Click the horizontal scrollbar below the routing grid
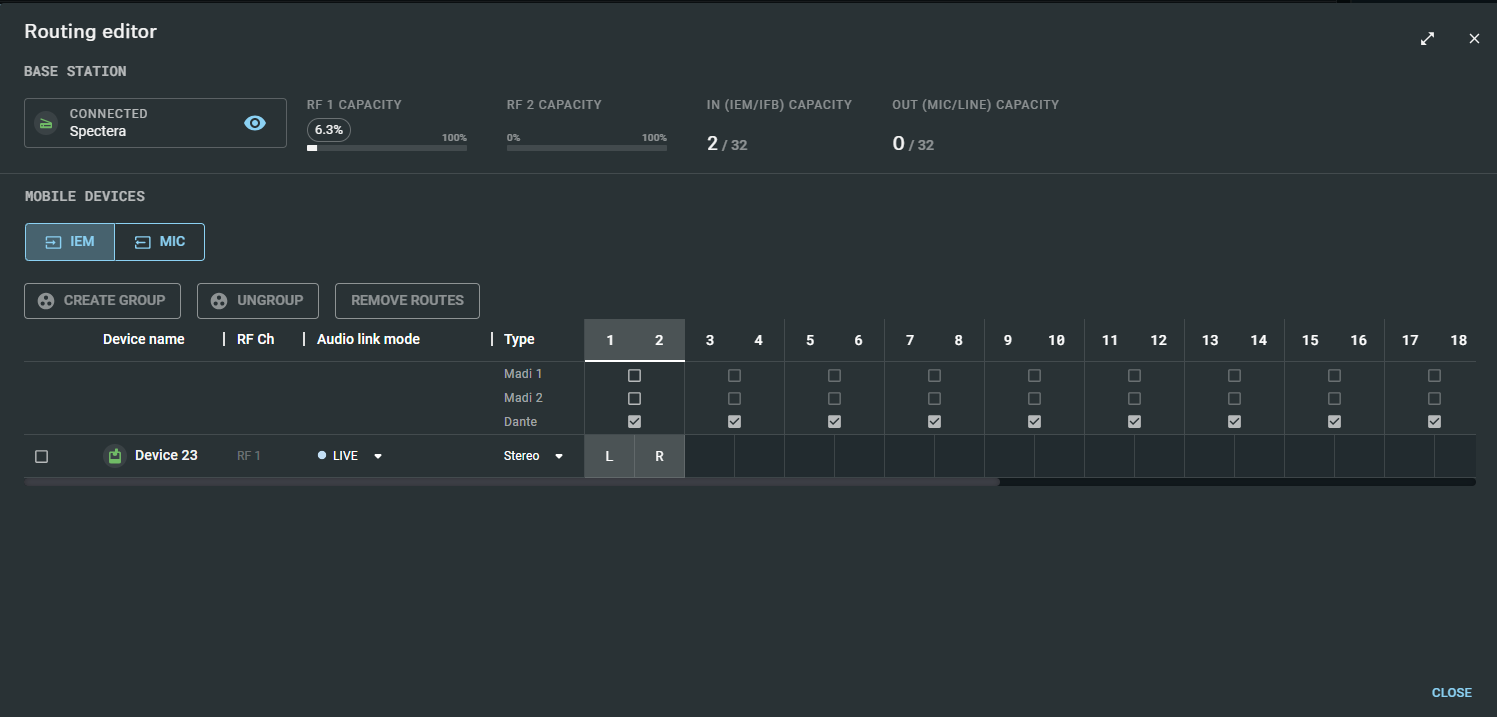The image size is (1497, 717). click(511, 481)
